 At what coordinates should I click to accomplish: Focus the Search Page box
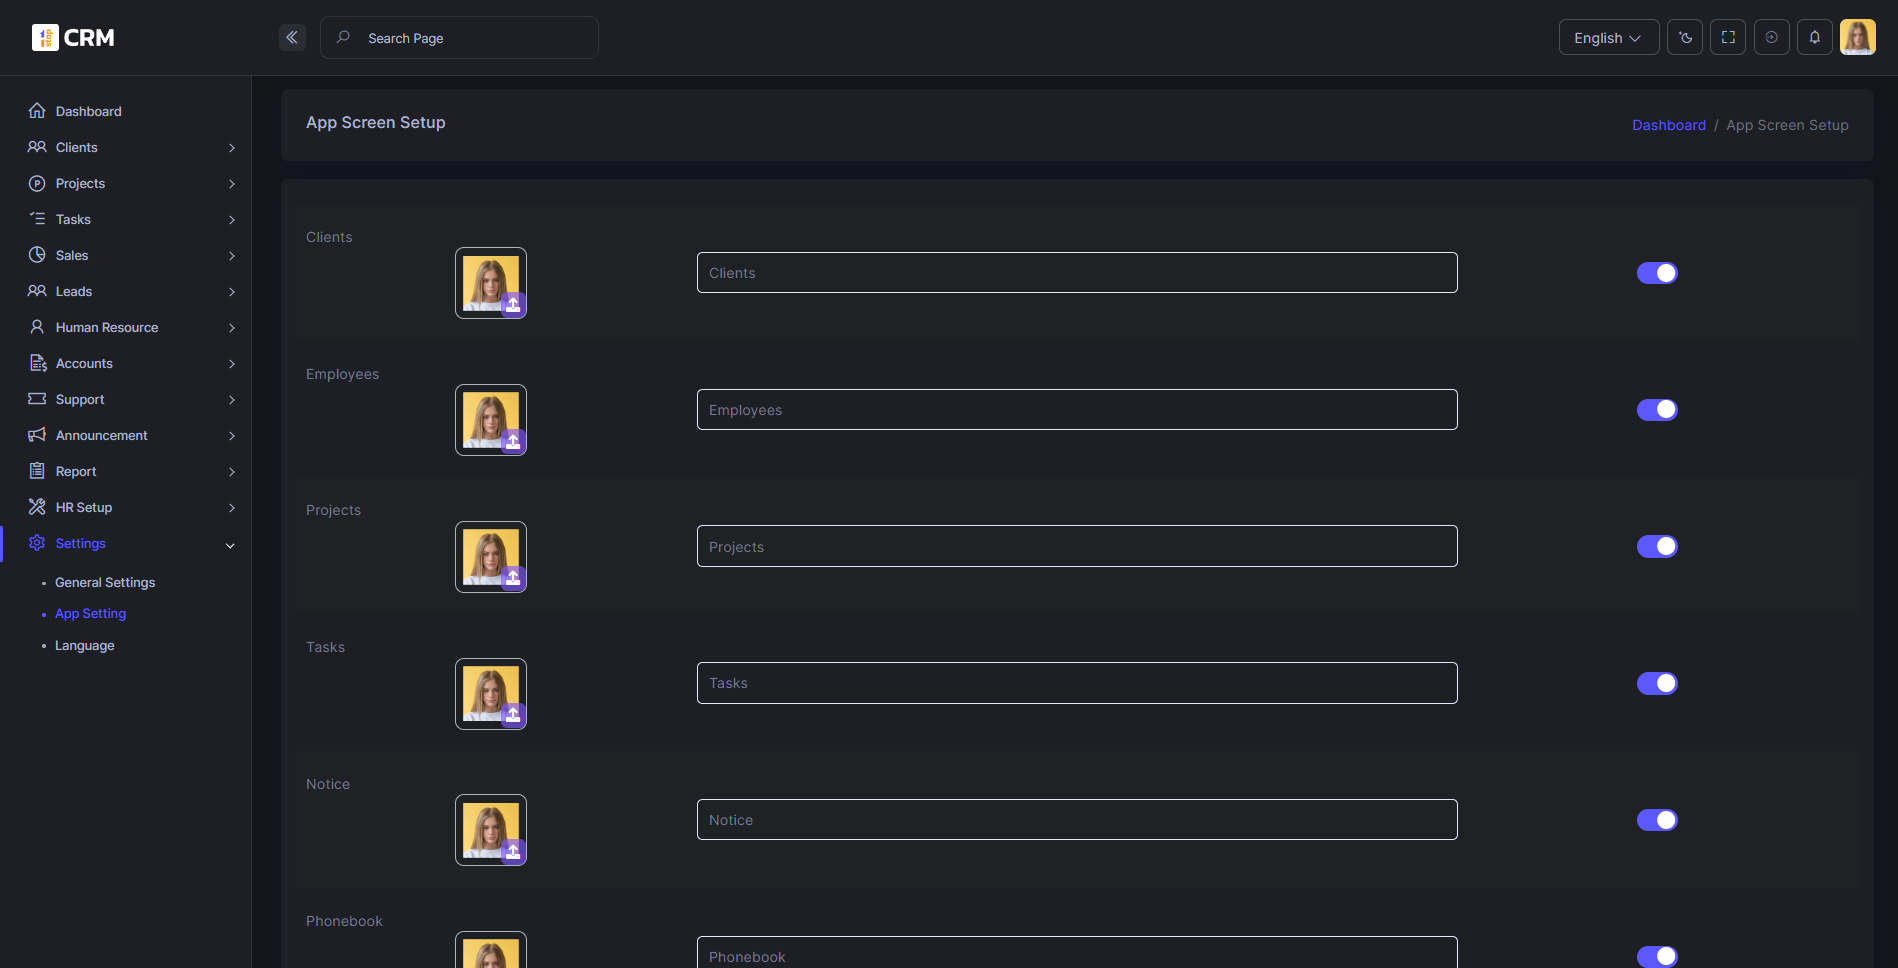470,38
